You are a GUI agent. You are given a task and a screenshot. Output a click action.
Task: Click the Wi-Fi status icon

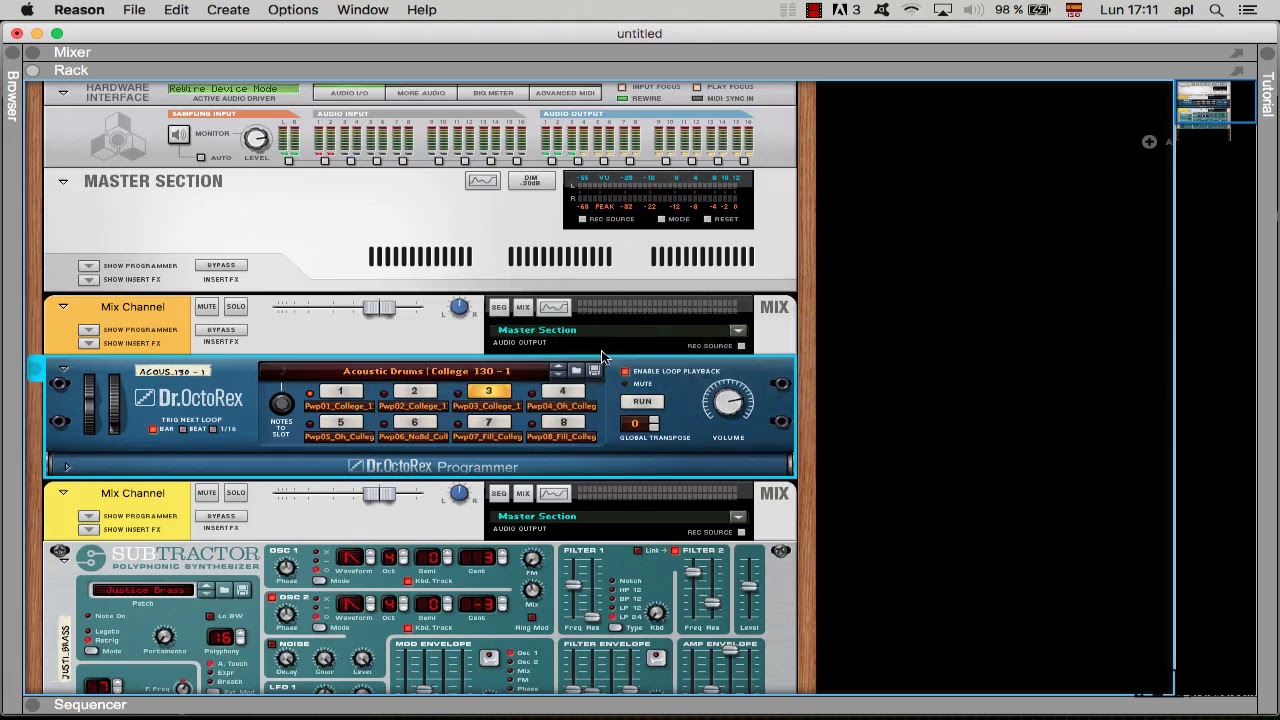[x=911, y=10]
